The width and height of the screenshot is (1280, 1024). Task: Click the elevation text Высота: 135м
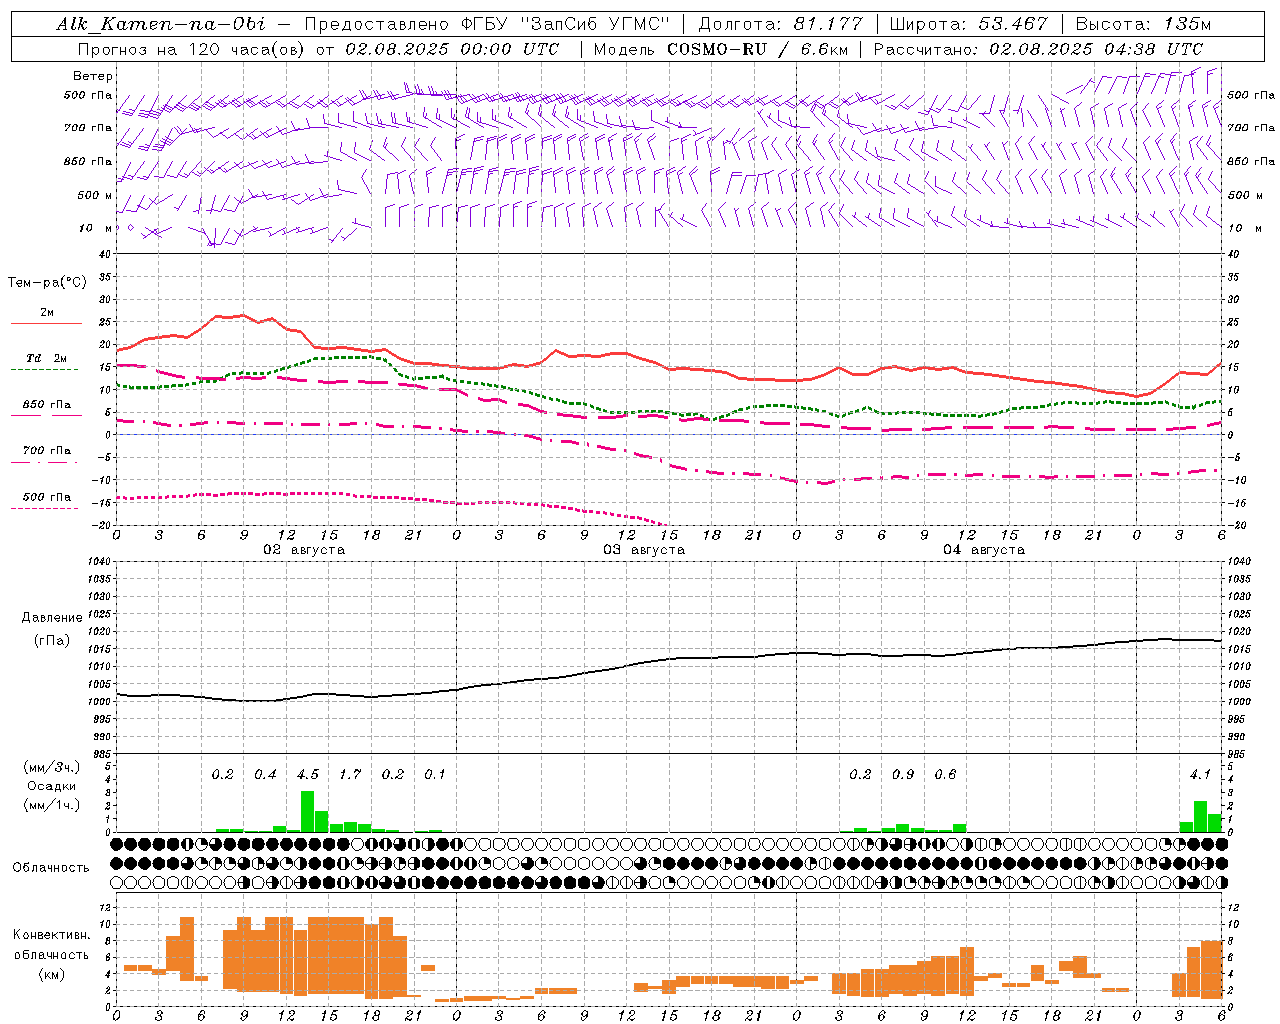click(x=1143, y=24)
